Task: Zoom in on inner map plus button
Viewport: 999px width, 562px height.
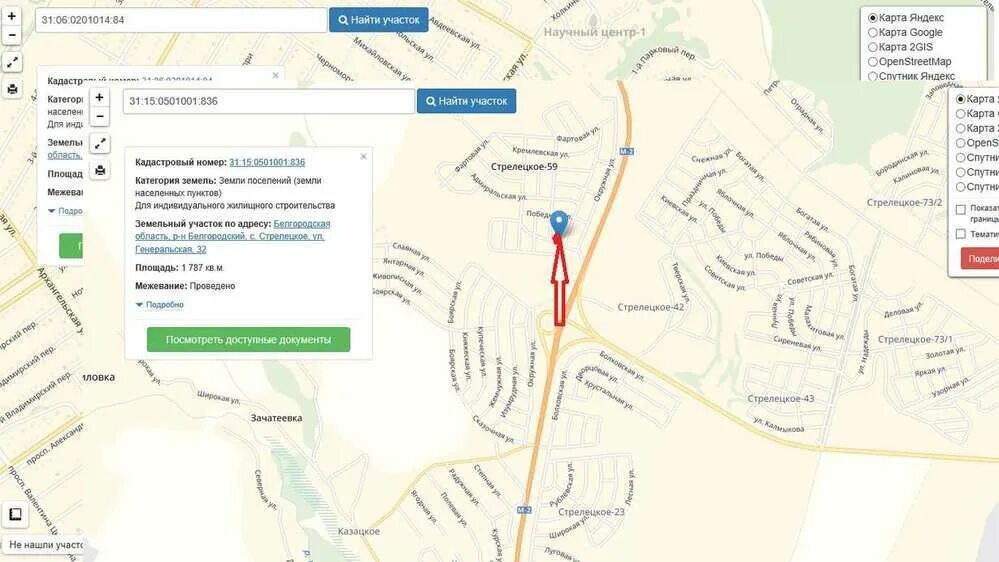Action: pos(99,97)
